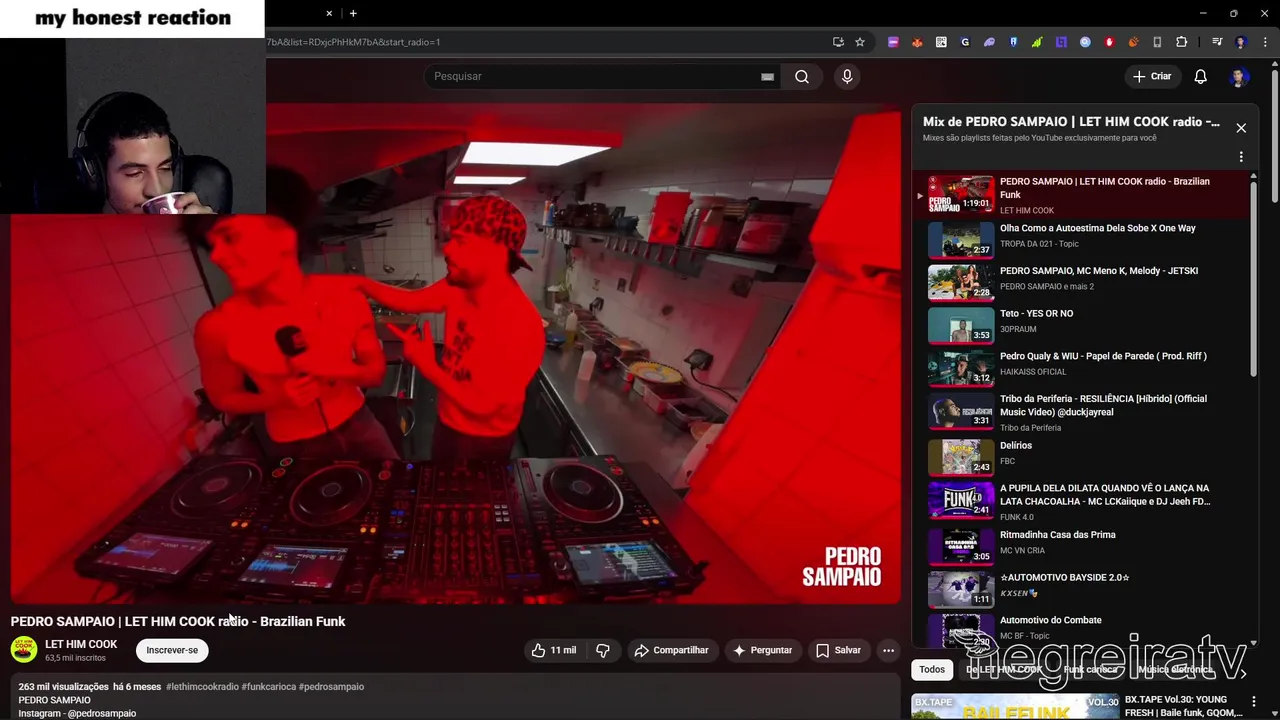This screenshot has width=1280, height=720.
Task: Click the search magnifier button
Action: pyautogui.click(x=802, y=77)
